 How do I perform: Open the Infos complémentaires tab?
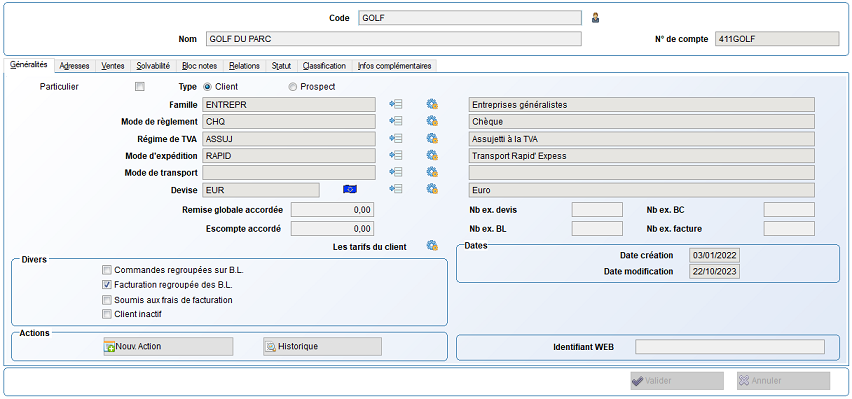click(x=394, y=66)
